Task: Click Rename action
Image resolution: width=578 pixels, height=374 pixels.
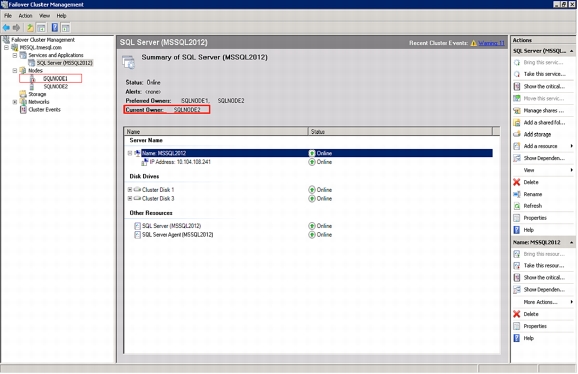Action: pos(533,194)
